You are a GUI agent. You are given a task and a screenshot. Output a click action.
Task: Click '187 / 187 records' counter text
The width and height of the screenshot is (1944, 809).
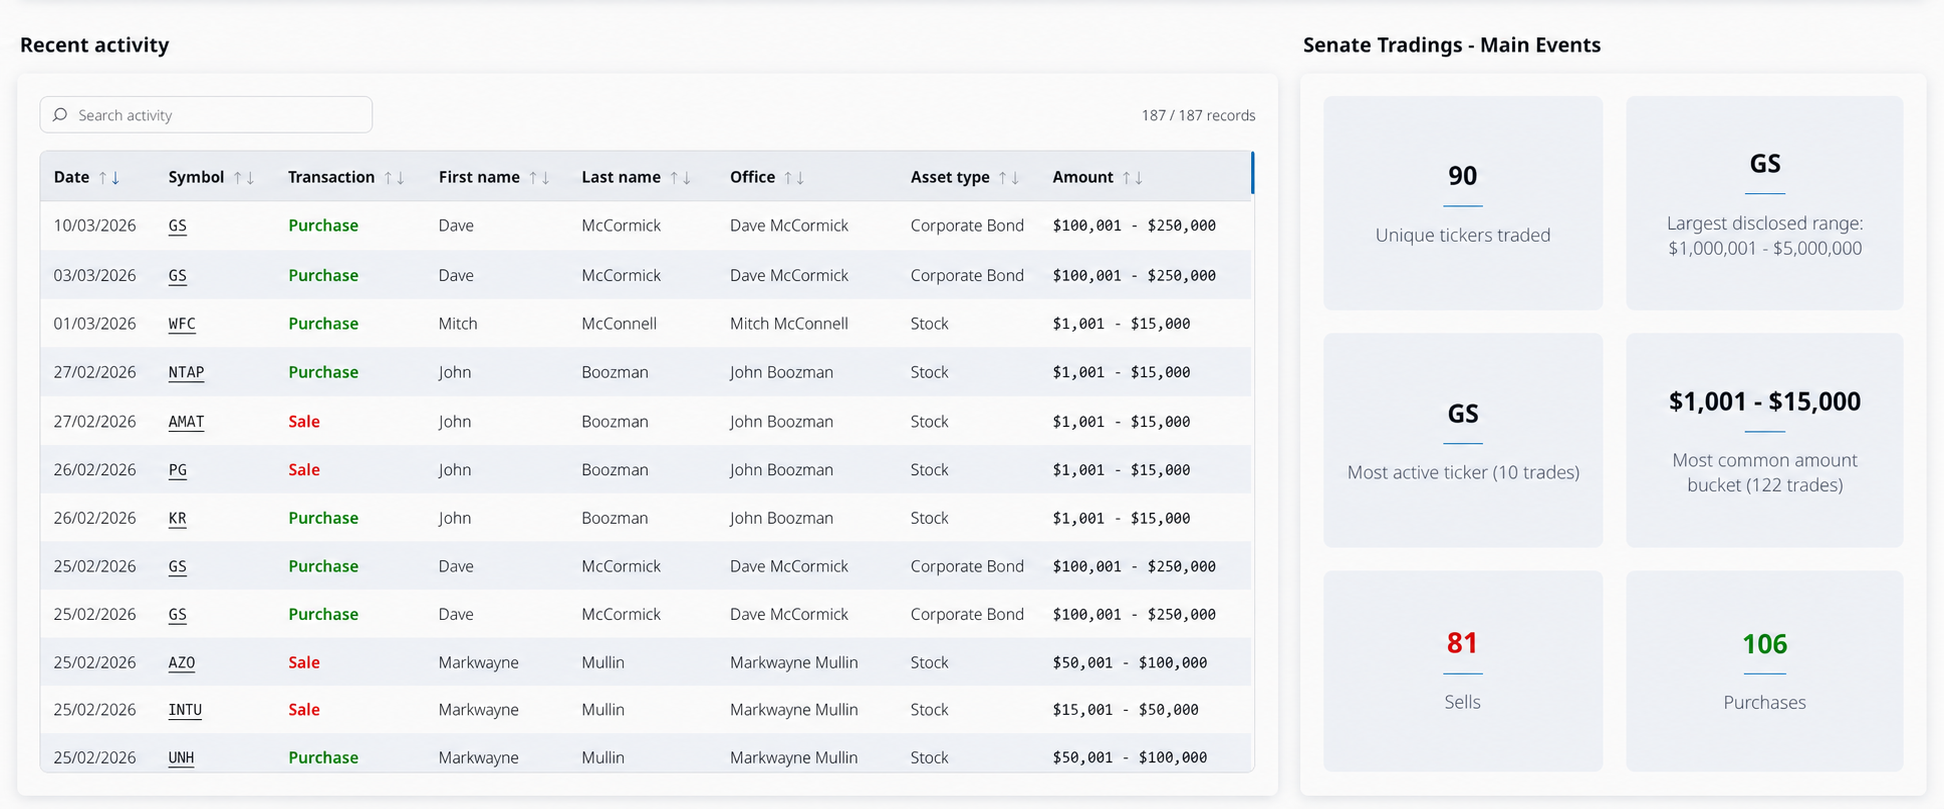1198,115
